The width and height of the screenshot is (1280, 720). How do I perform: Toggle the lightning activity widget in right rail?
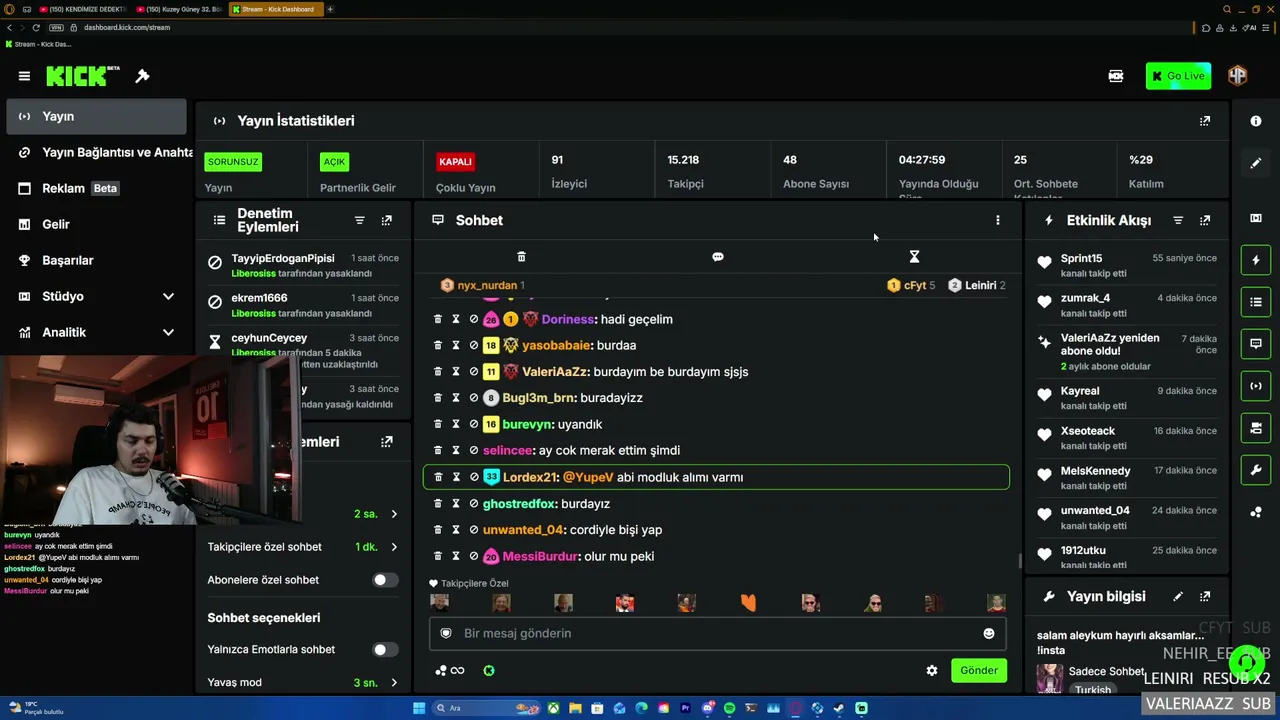tap(1256, 260)
